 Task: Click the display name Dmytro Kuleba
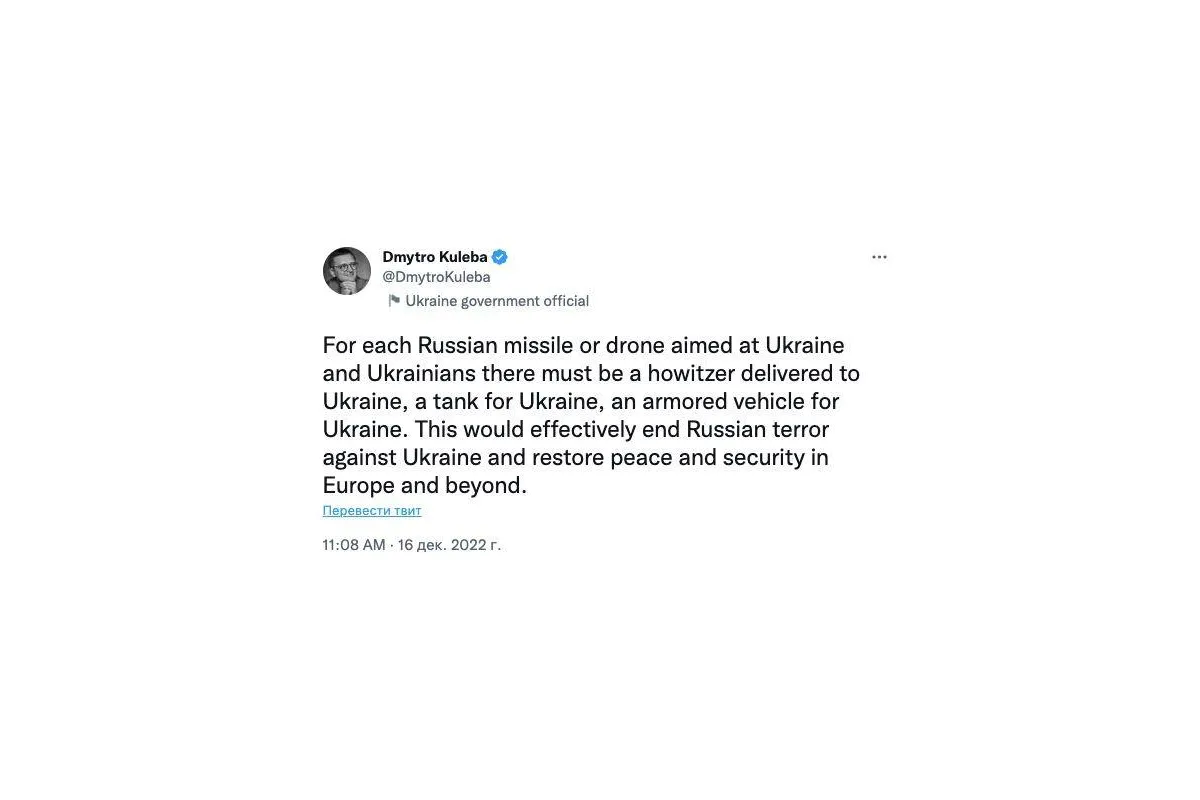point(435,257)
